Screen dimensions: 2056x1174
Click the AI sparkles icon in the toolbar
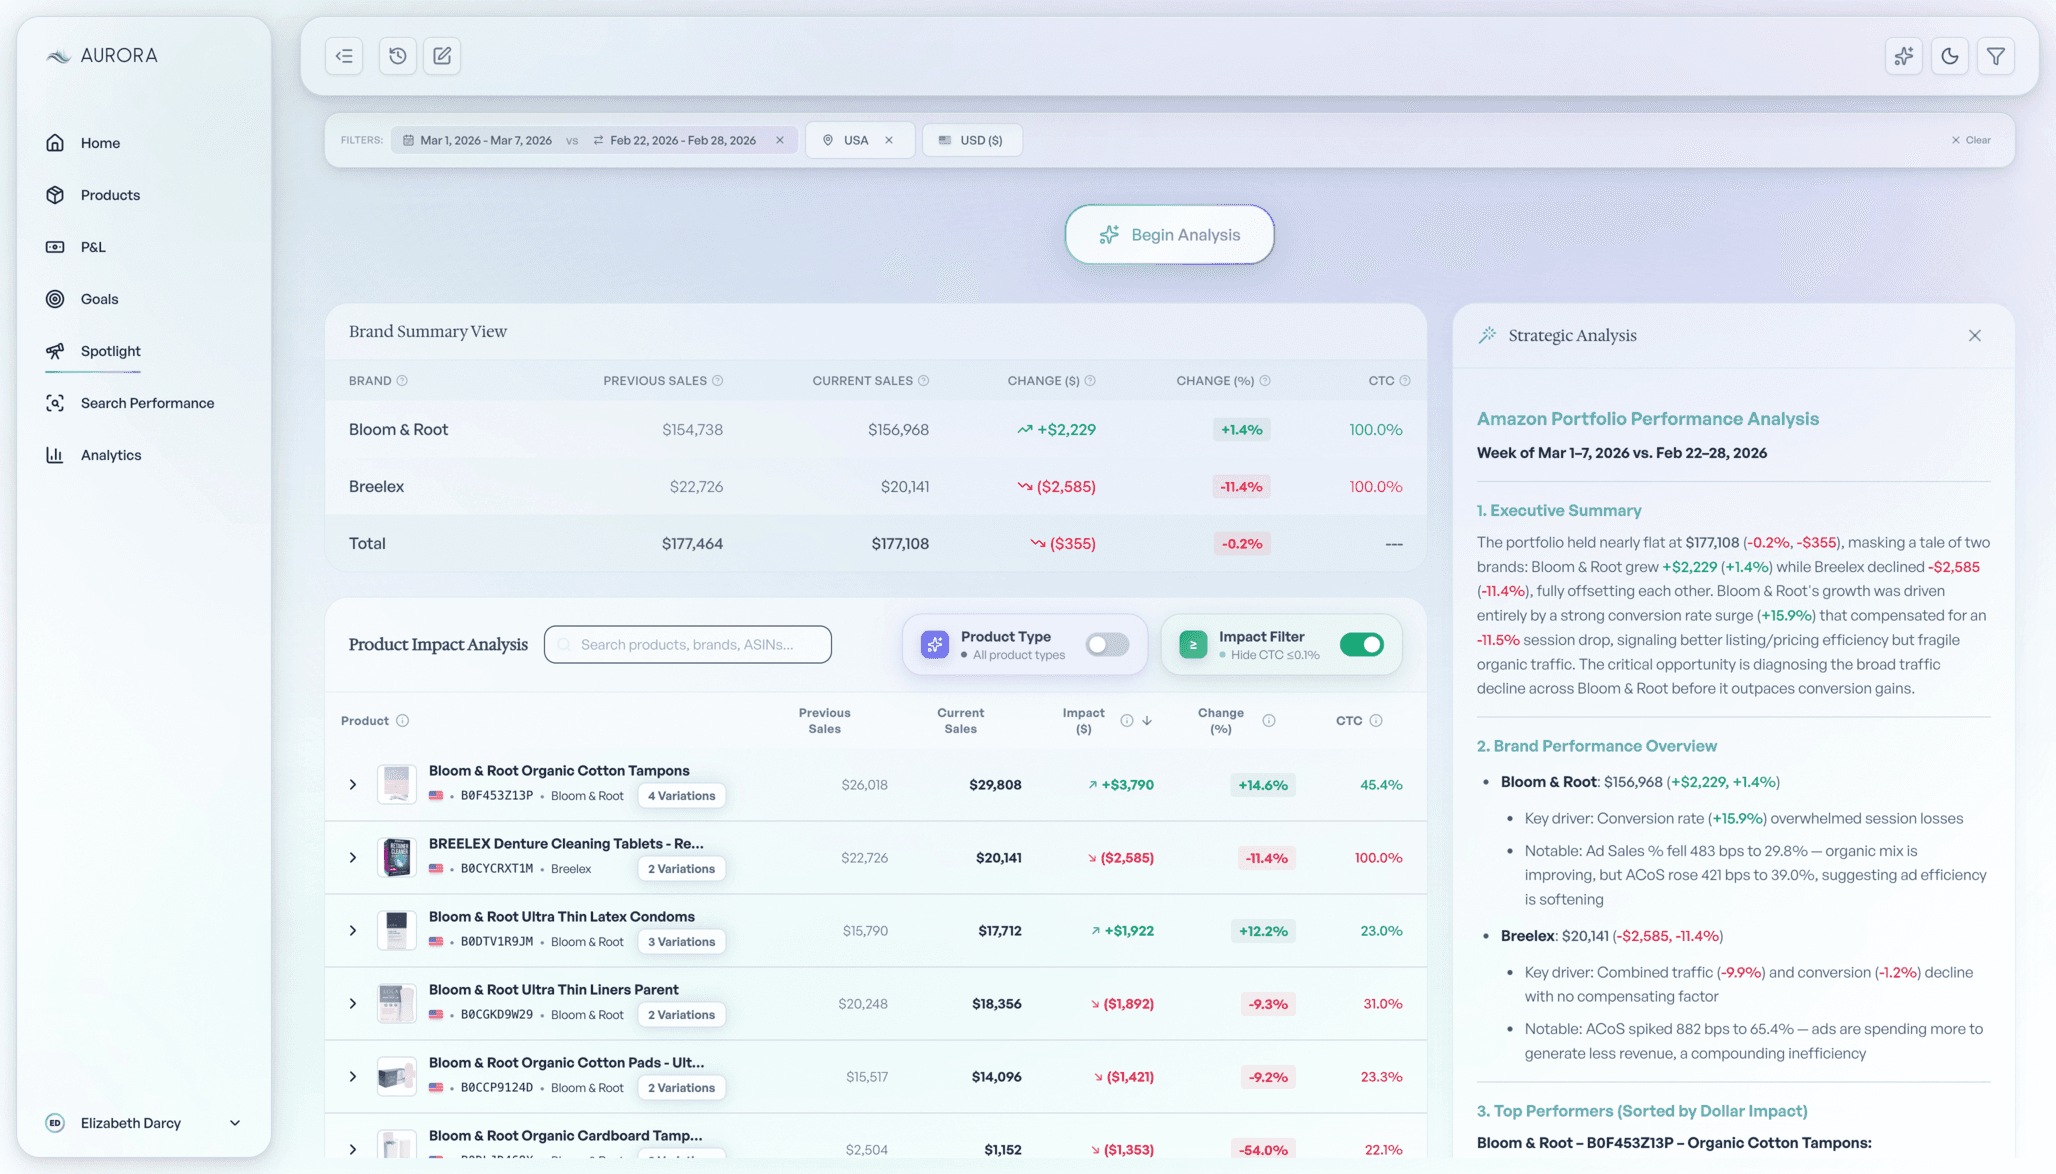point(1903,56)
